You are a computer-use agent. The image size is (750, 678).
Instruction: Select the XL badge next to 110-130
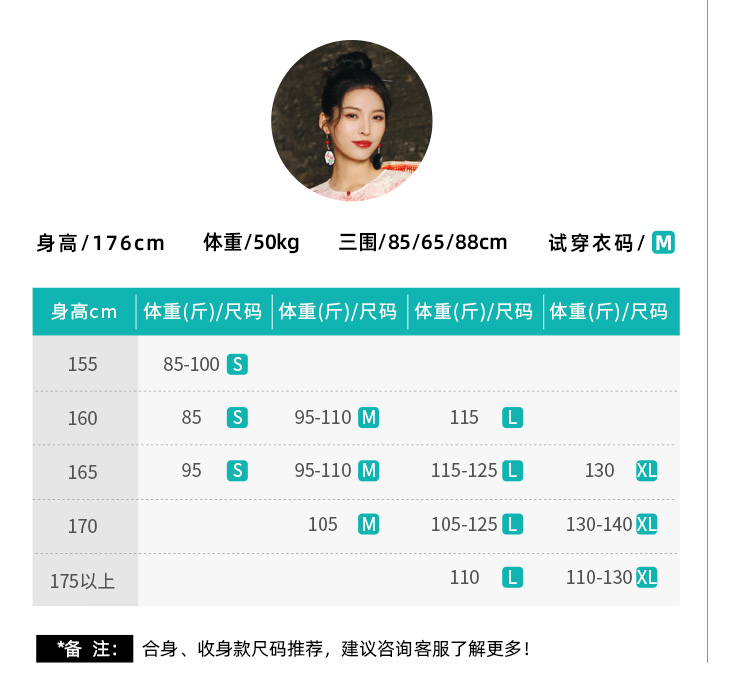click(647, 578)
